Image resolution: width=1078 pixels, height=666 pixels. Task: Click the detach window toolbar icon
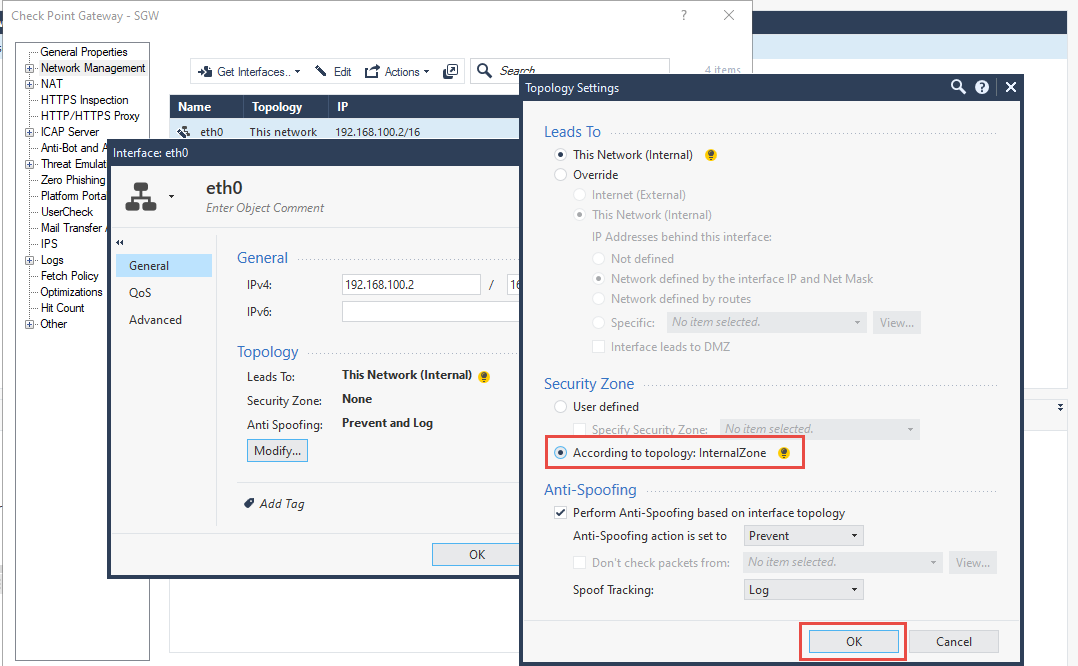[450, 71]
